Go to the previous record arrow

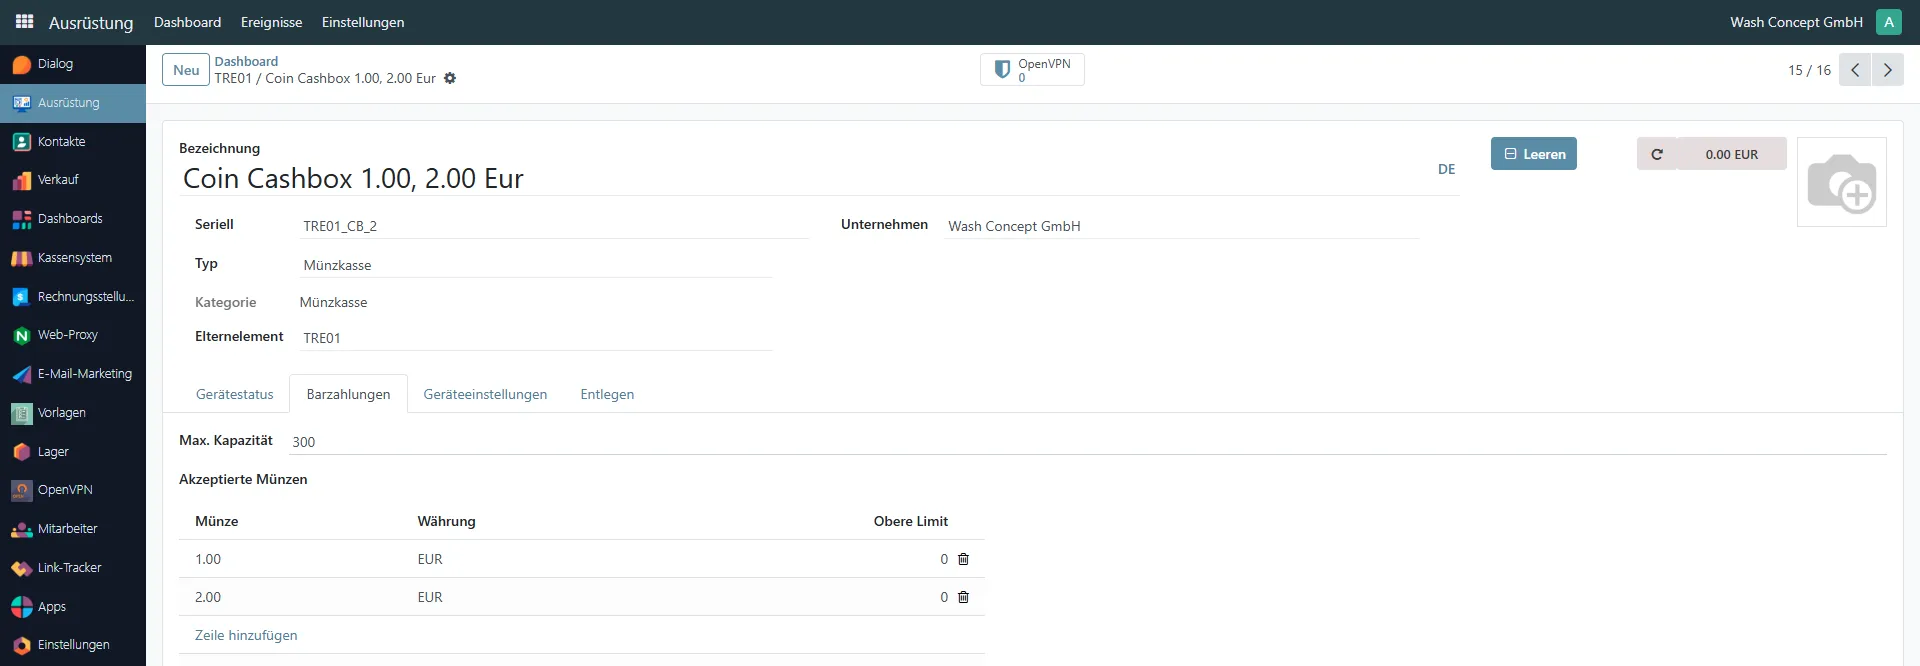[x=1855, y=70]
